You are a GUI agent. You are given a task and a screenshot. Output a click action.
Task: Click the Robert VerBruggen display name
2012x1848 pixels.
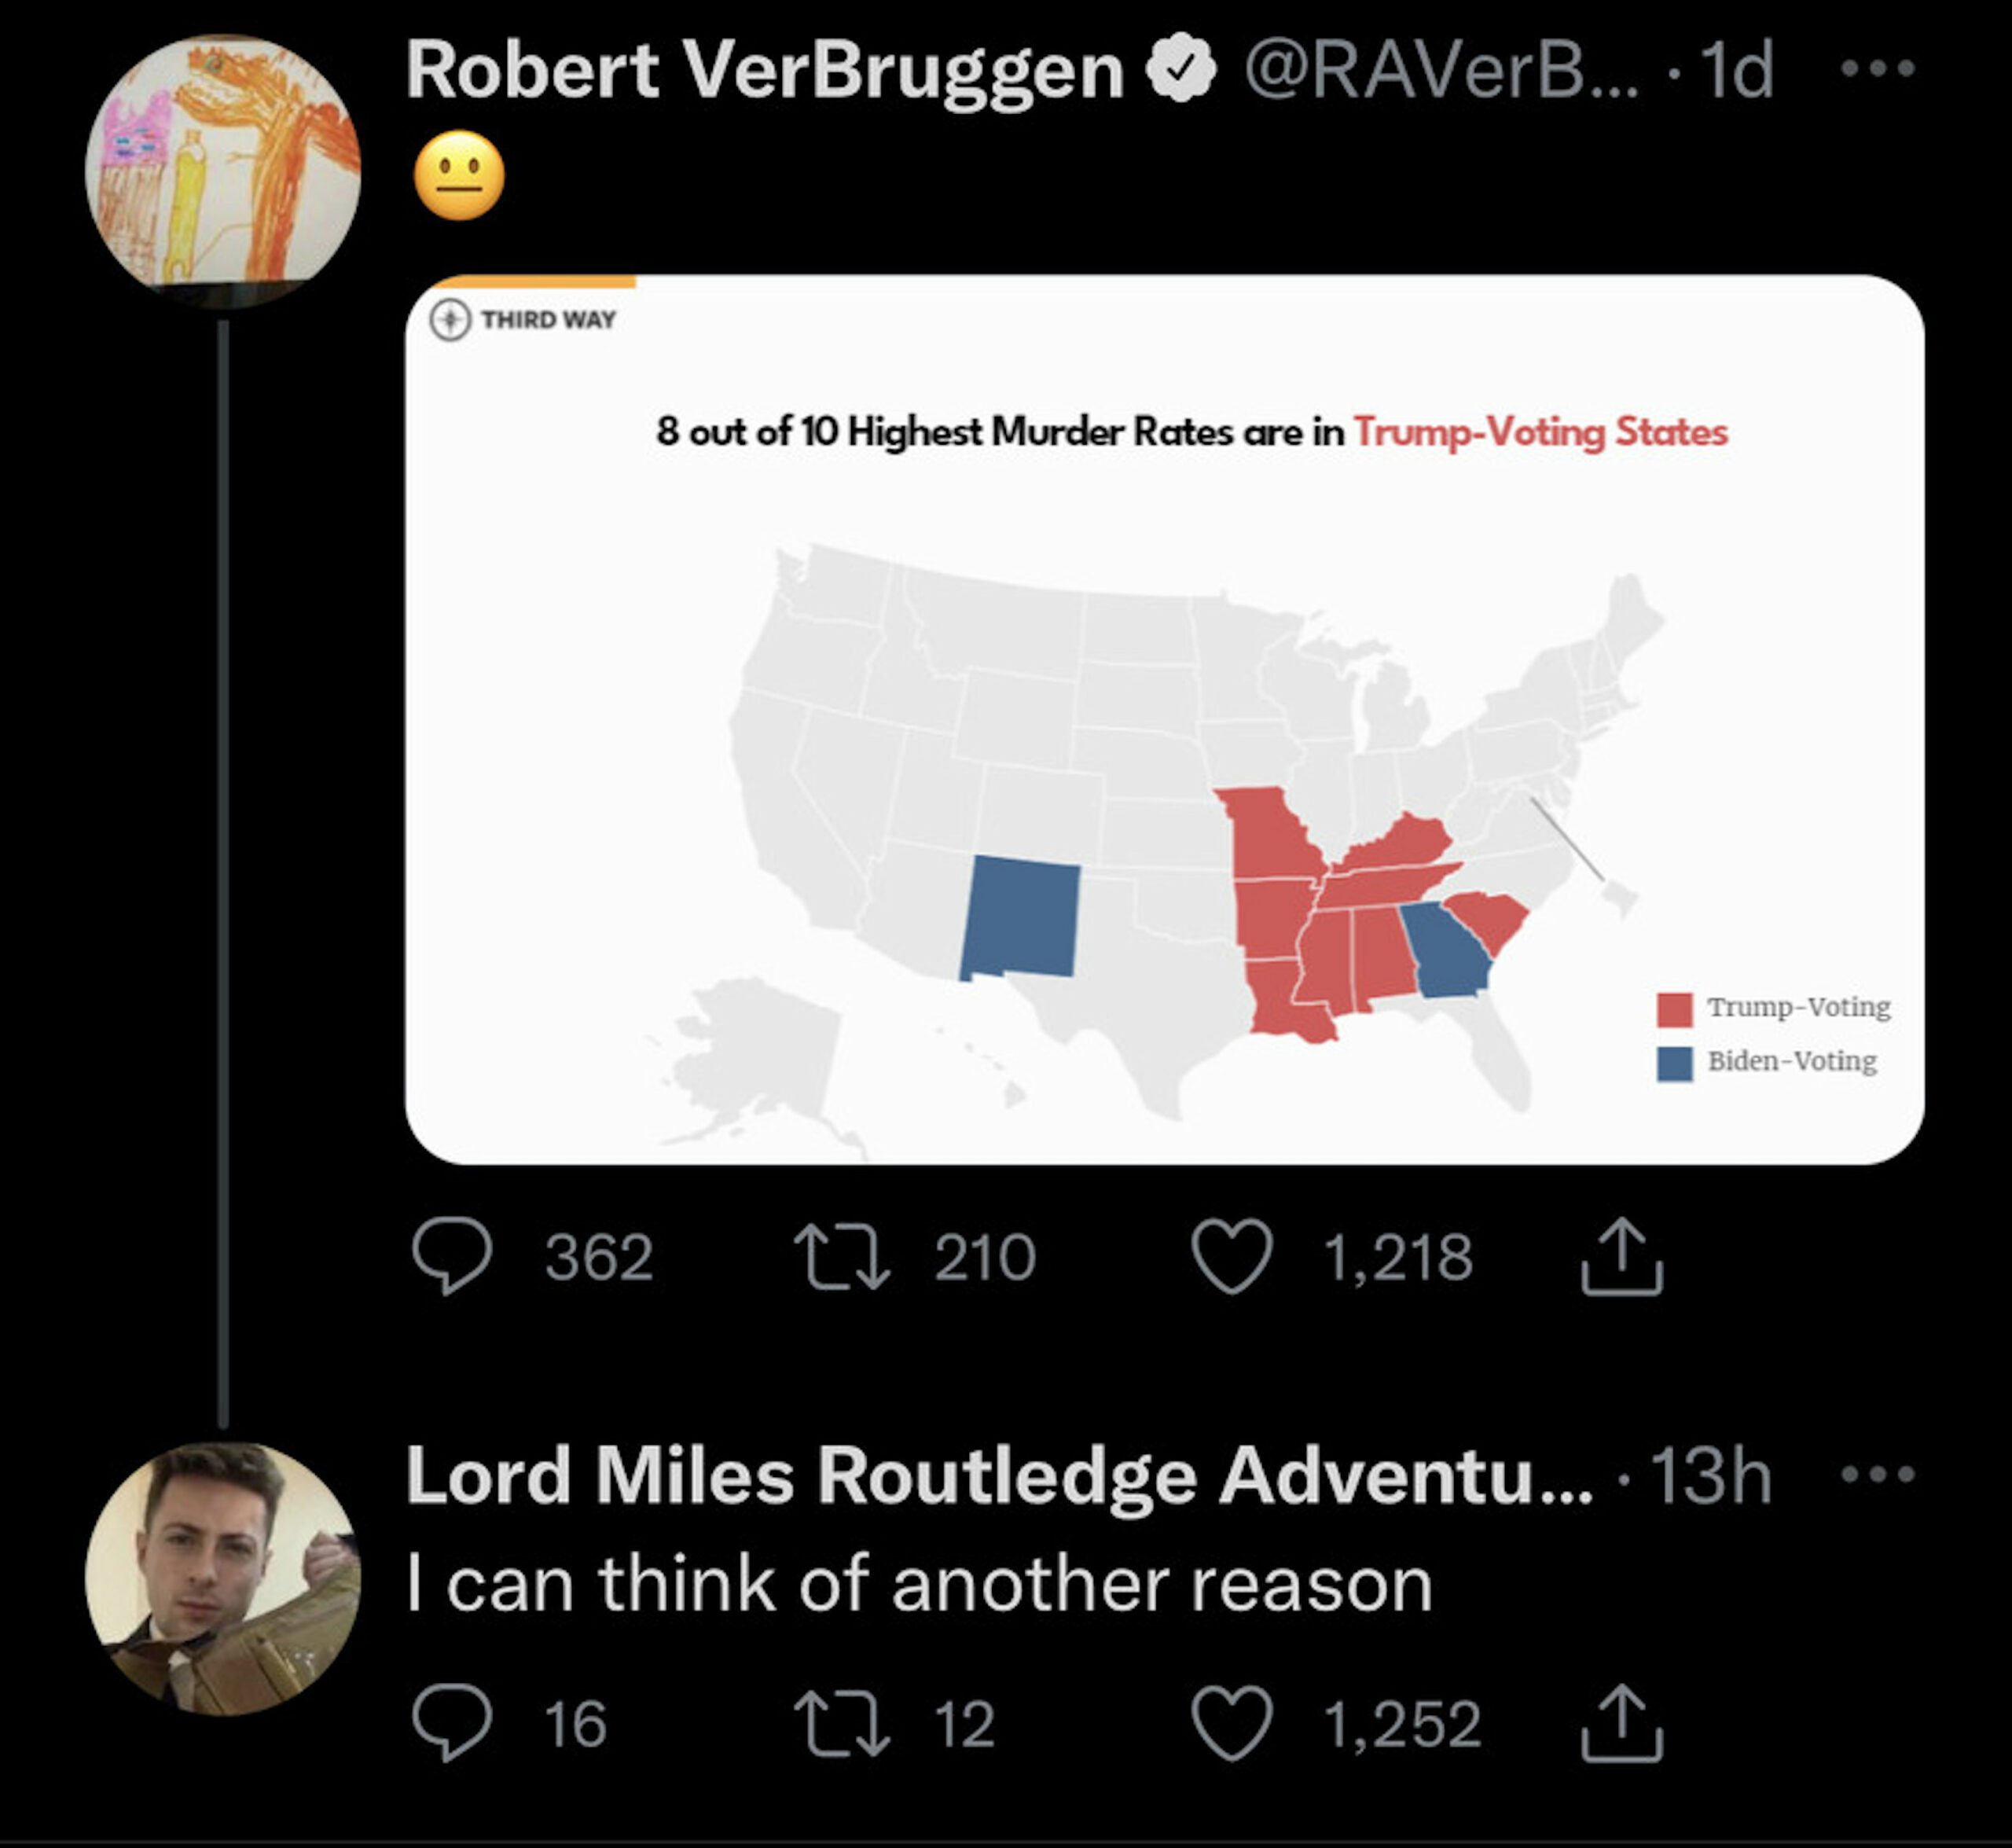[x=765, y=71]
